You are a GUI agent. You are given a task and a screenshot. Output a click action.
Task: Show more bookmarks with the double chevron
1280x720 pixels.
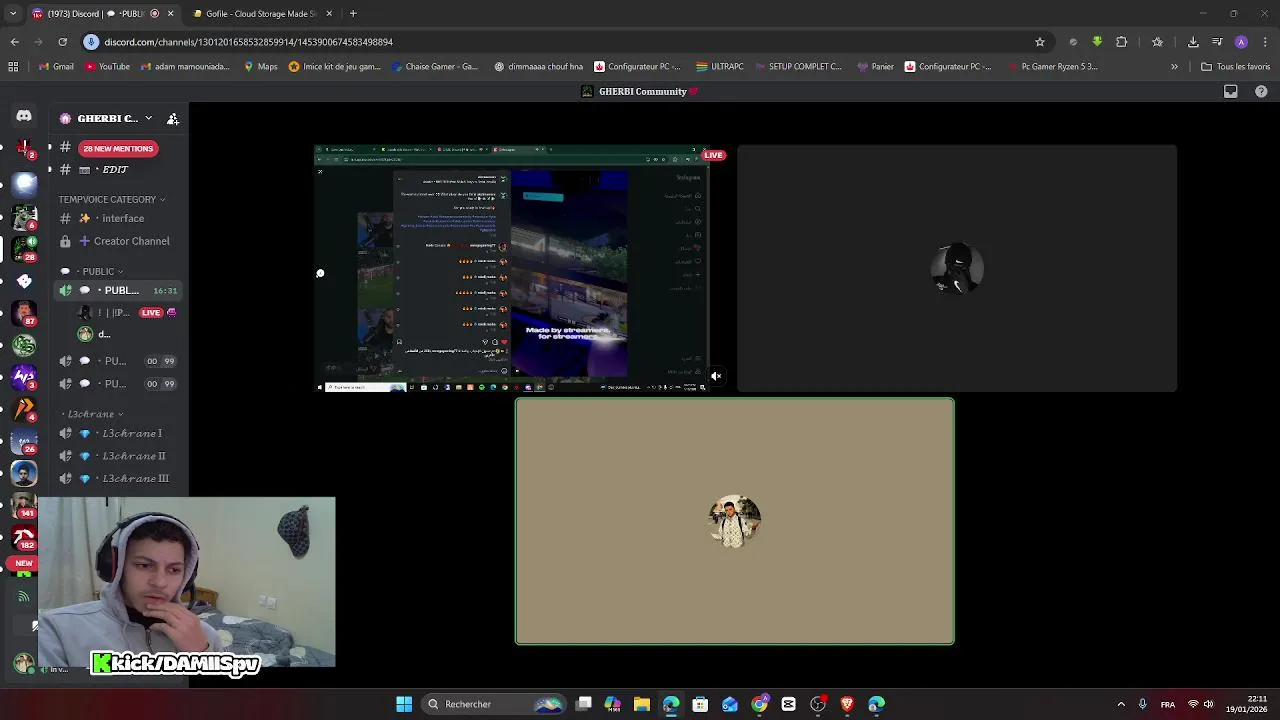(1174, 67)
